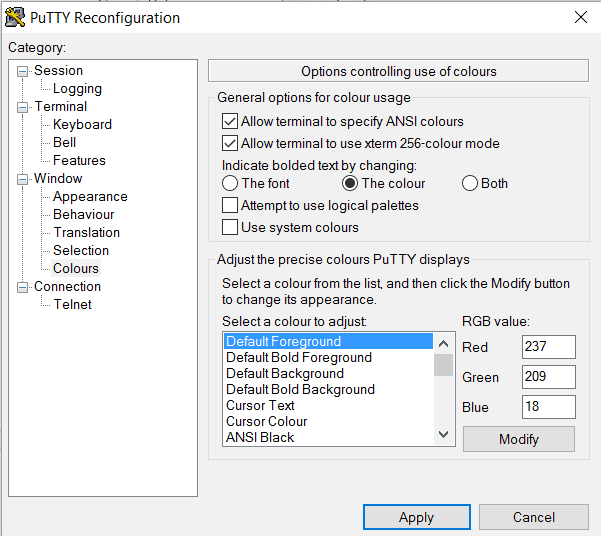Enable Allow terminal to specify ANSI colours

[x=230, y=121]
